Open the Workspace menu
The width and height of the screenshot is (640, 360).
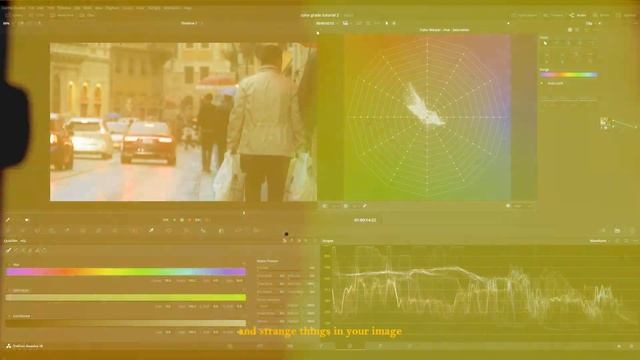point(171,8)
